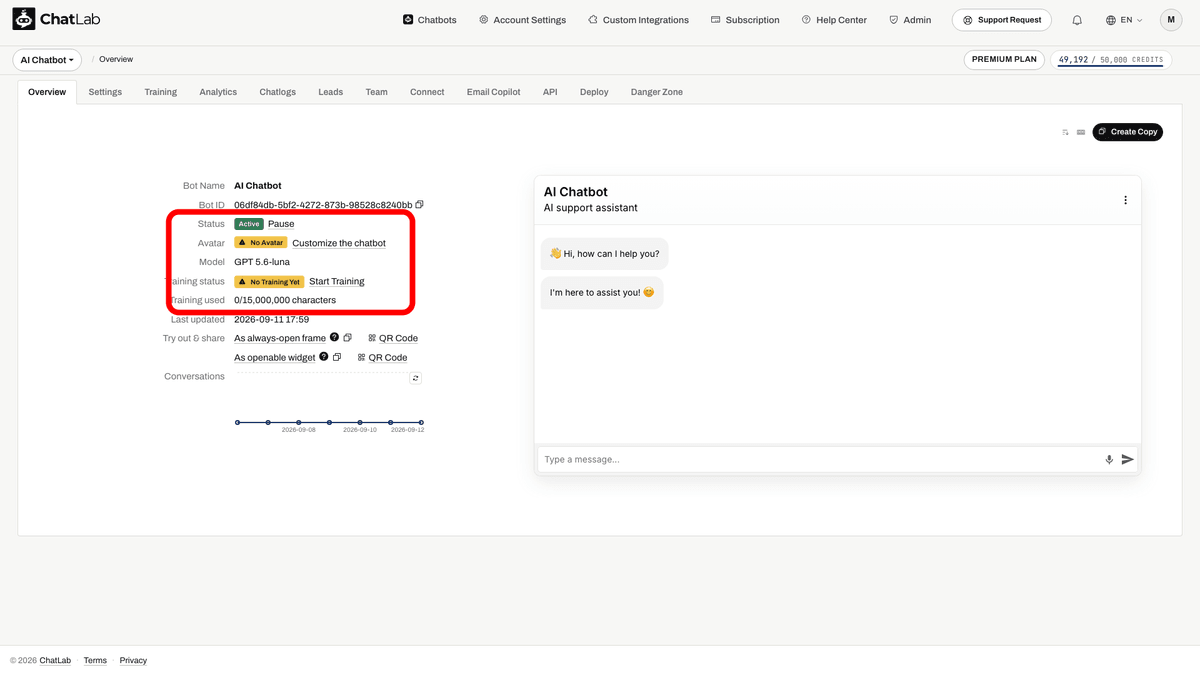Open Account Settings
The image size is (1200, 675).
click(522, 20)
